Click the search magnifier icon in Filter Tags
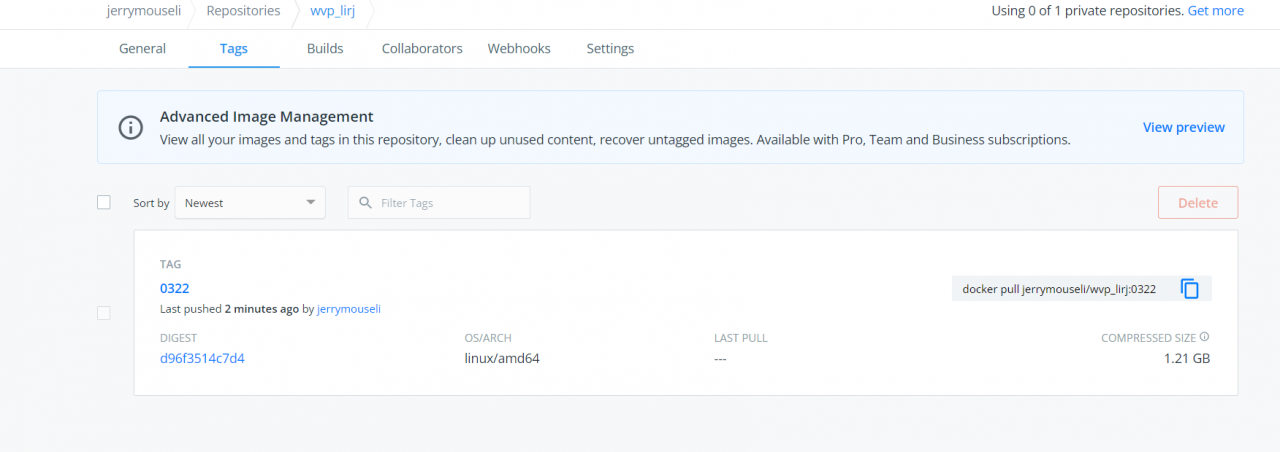 tap(365, 203)
